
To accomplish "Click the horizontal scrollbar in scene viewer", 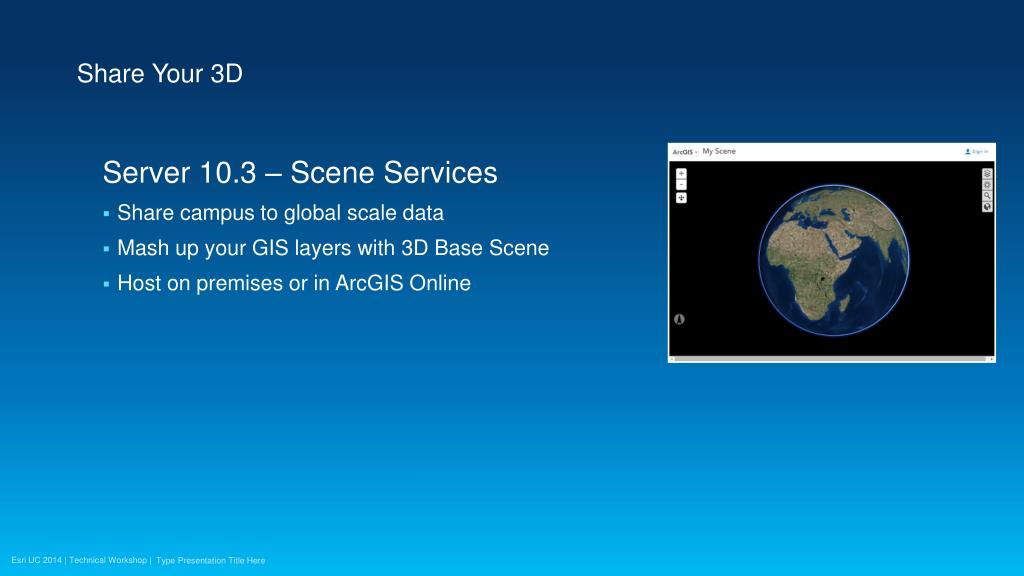I will (831, 359).
